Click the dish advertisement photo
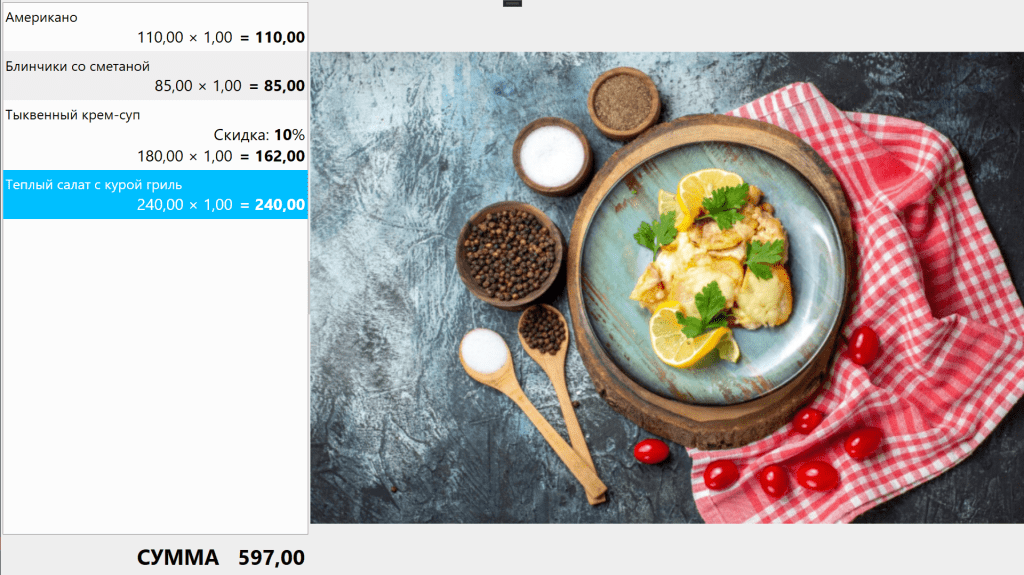 [x=667, y=288]
